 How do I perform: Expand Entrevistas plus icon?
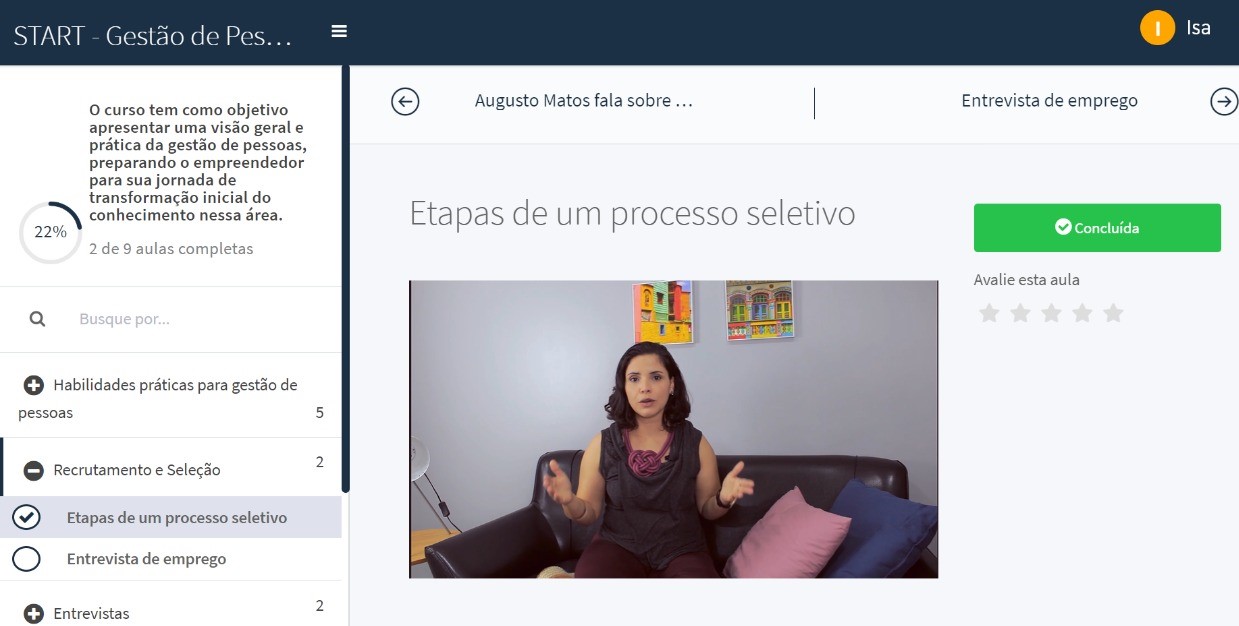point(34,614)
